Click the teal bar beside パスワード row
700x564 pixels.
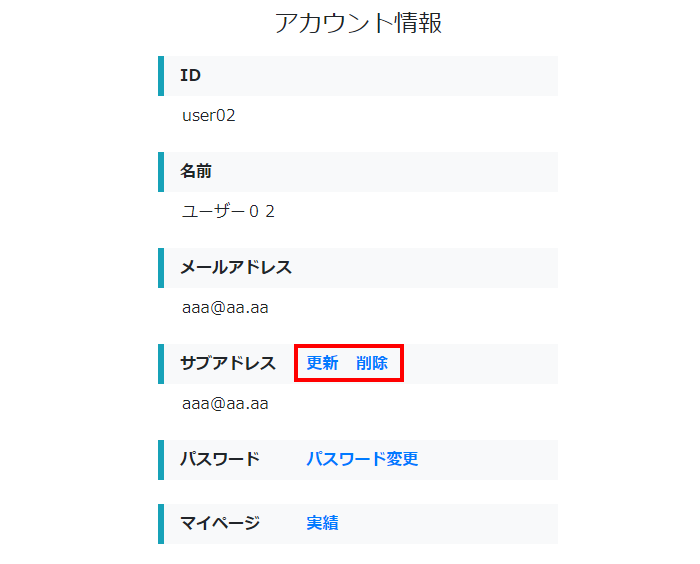click(161, 460)
